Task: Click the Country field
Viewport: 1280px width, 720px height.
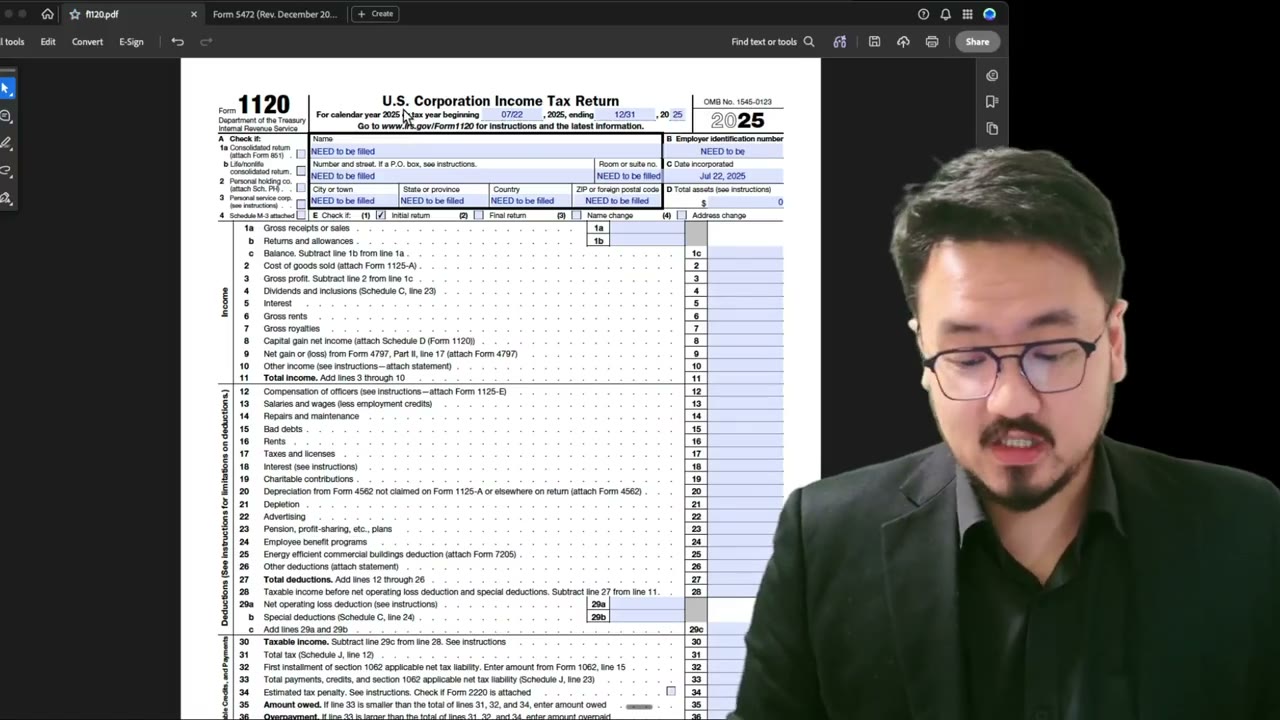Action: (530, 201)
